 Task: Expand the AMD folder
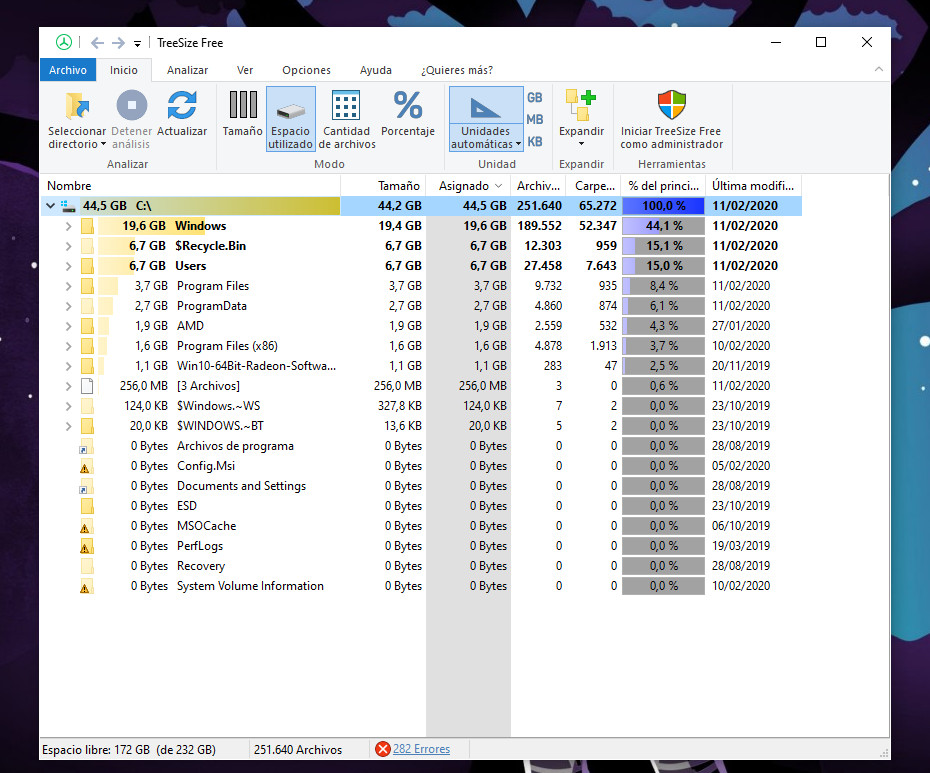click(68, 326)
